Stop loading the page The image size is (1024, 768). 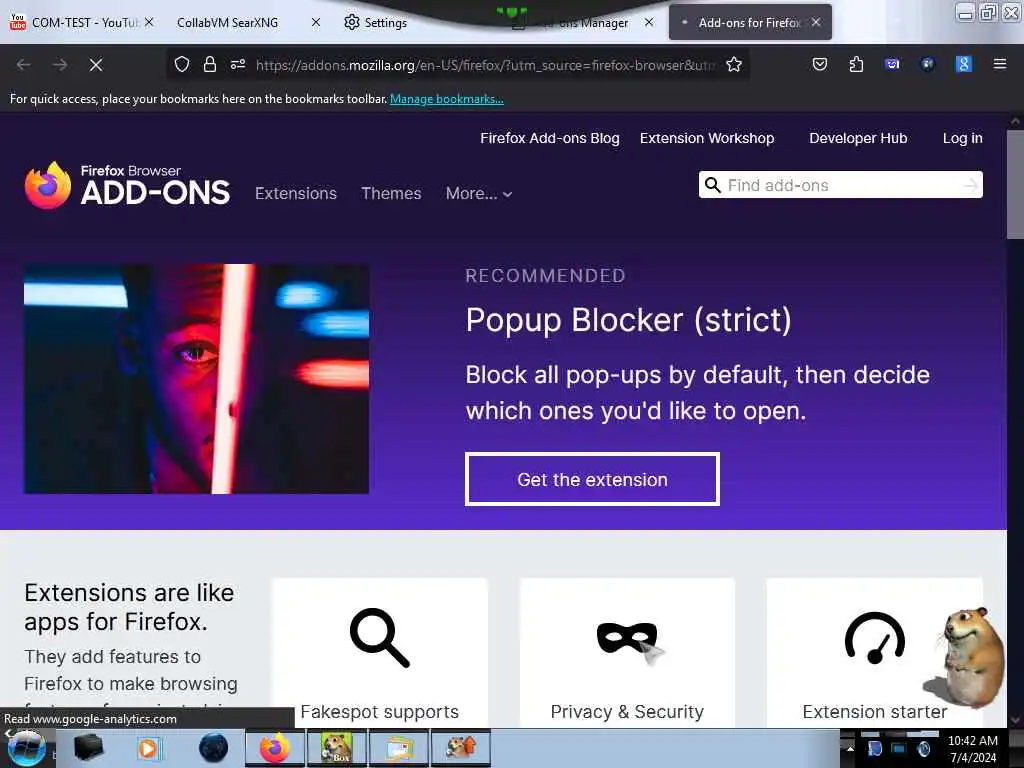click(x=96, y=65)
